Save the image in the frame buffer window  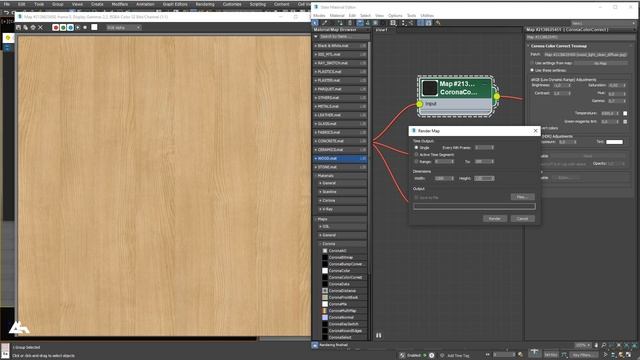tap(18, 27)
